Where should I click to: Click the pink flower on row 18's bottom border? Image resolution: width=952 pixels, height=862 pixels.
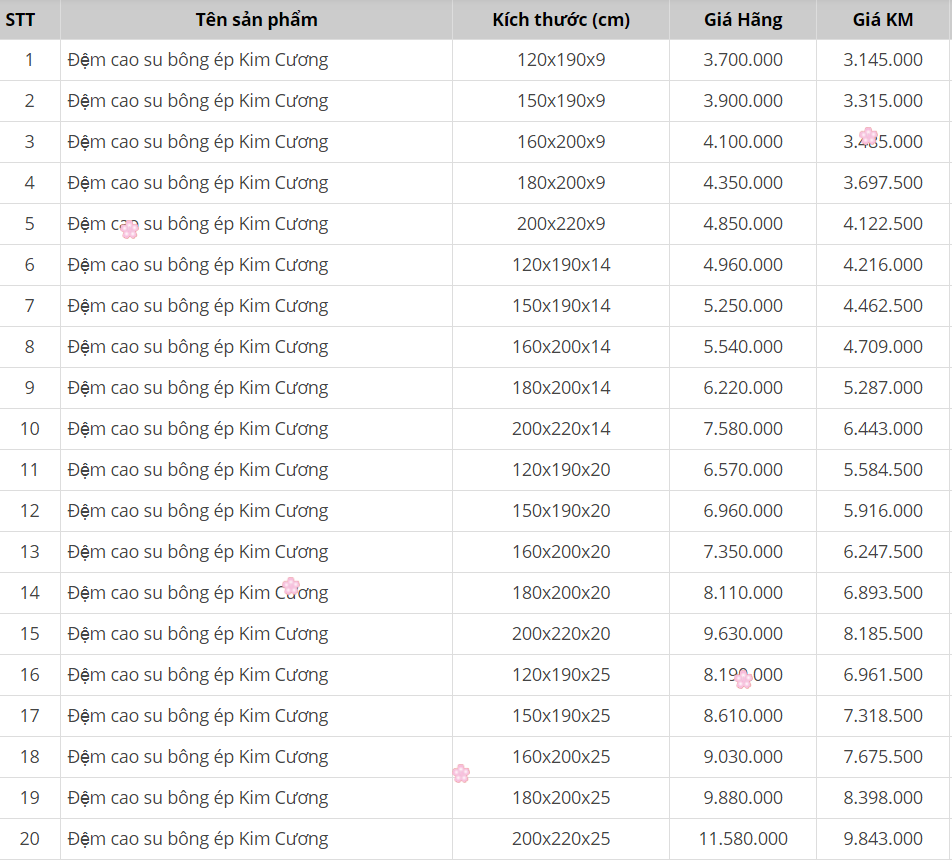tap(460, 773)
